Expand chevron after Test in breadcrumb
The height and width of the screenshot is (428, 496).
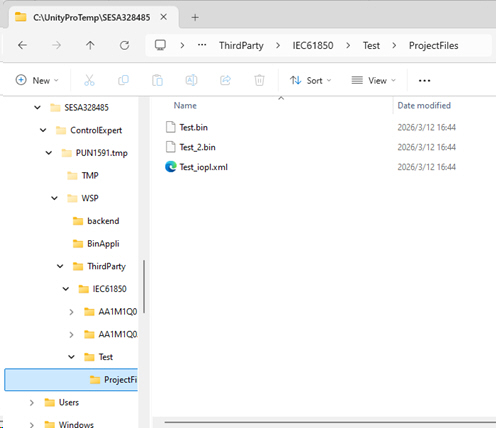pos(394,45)
